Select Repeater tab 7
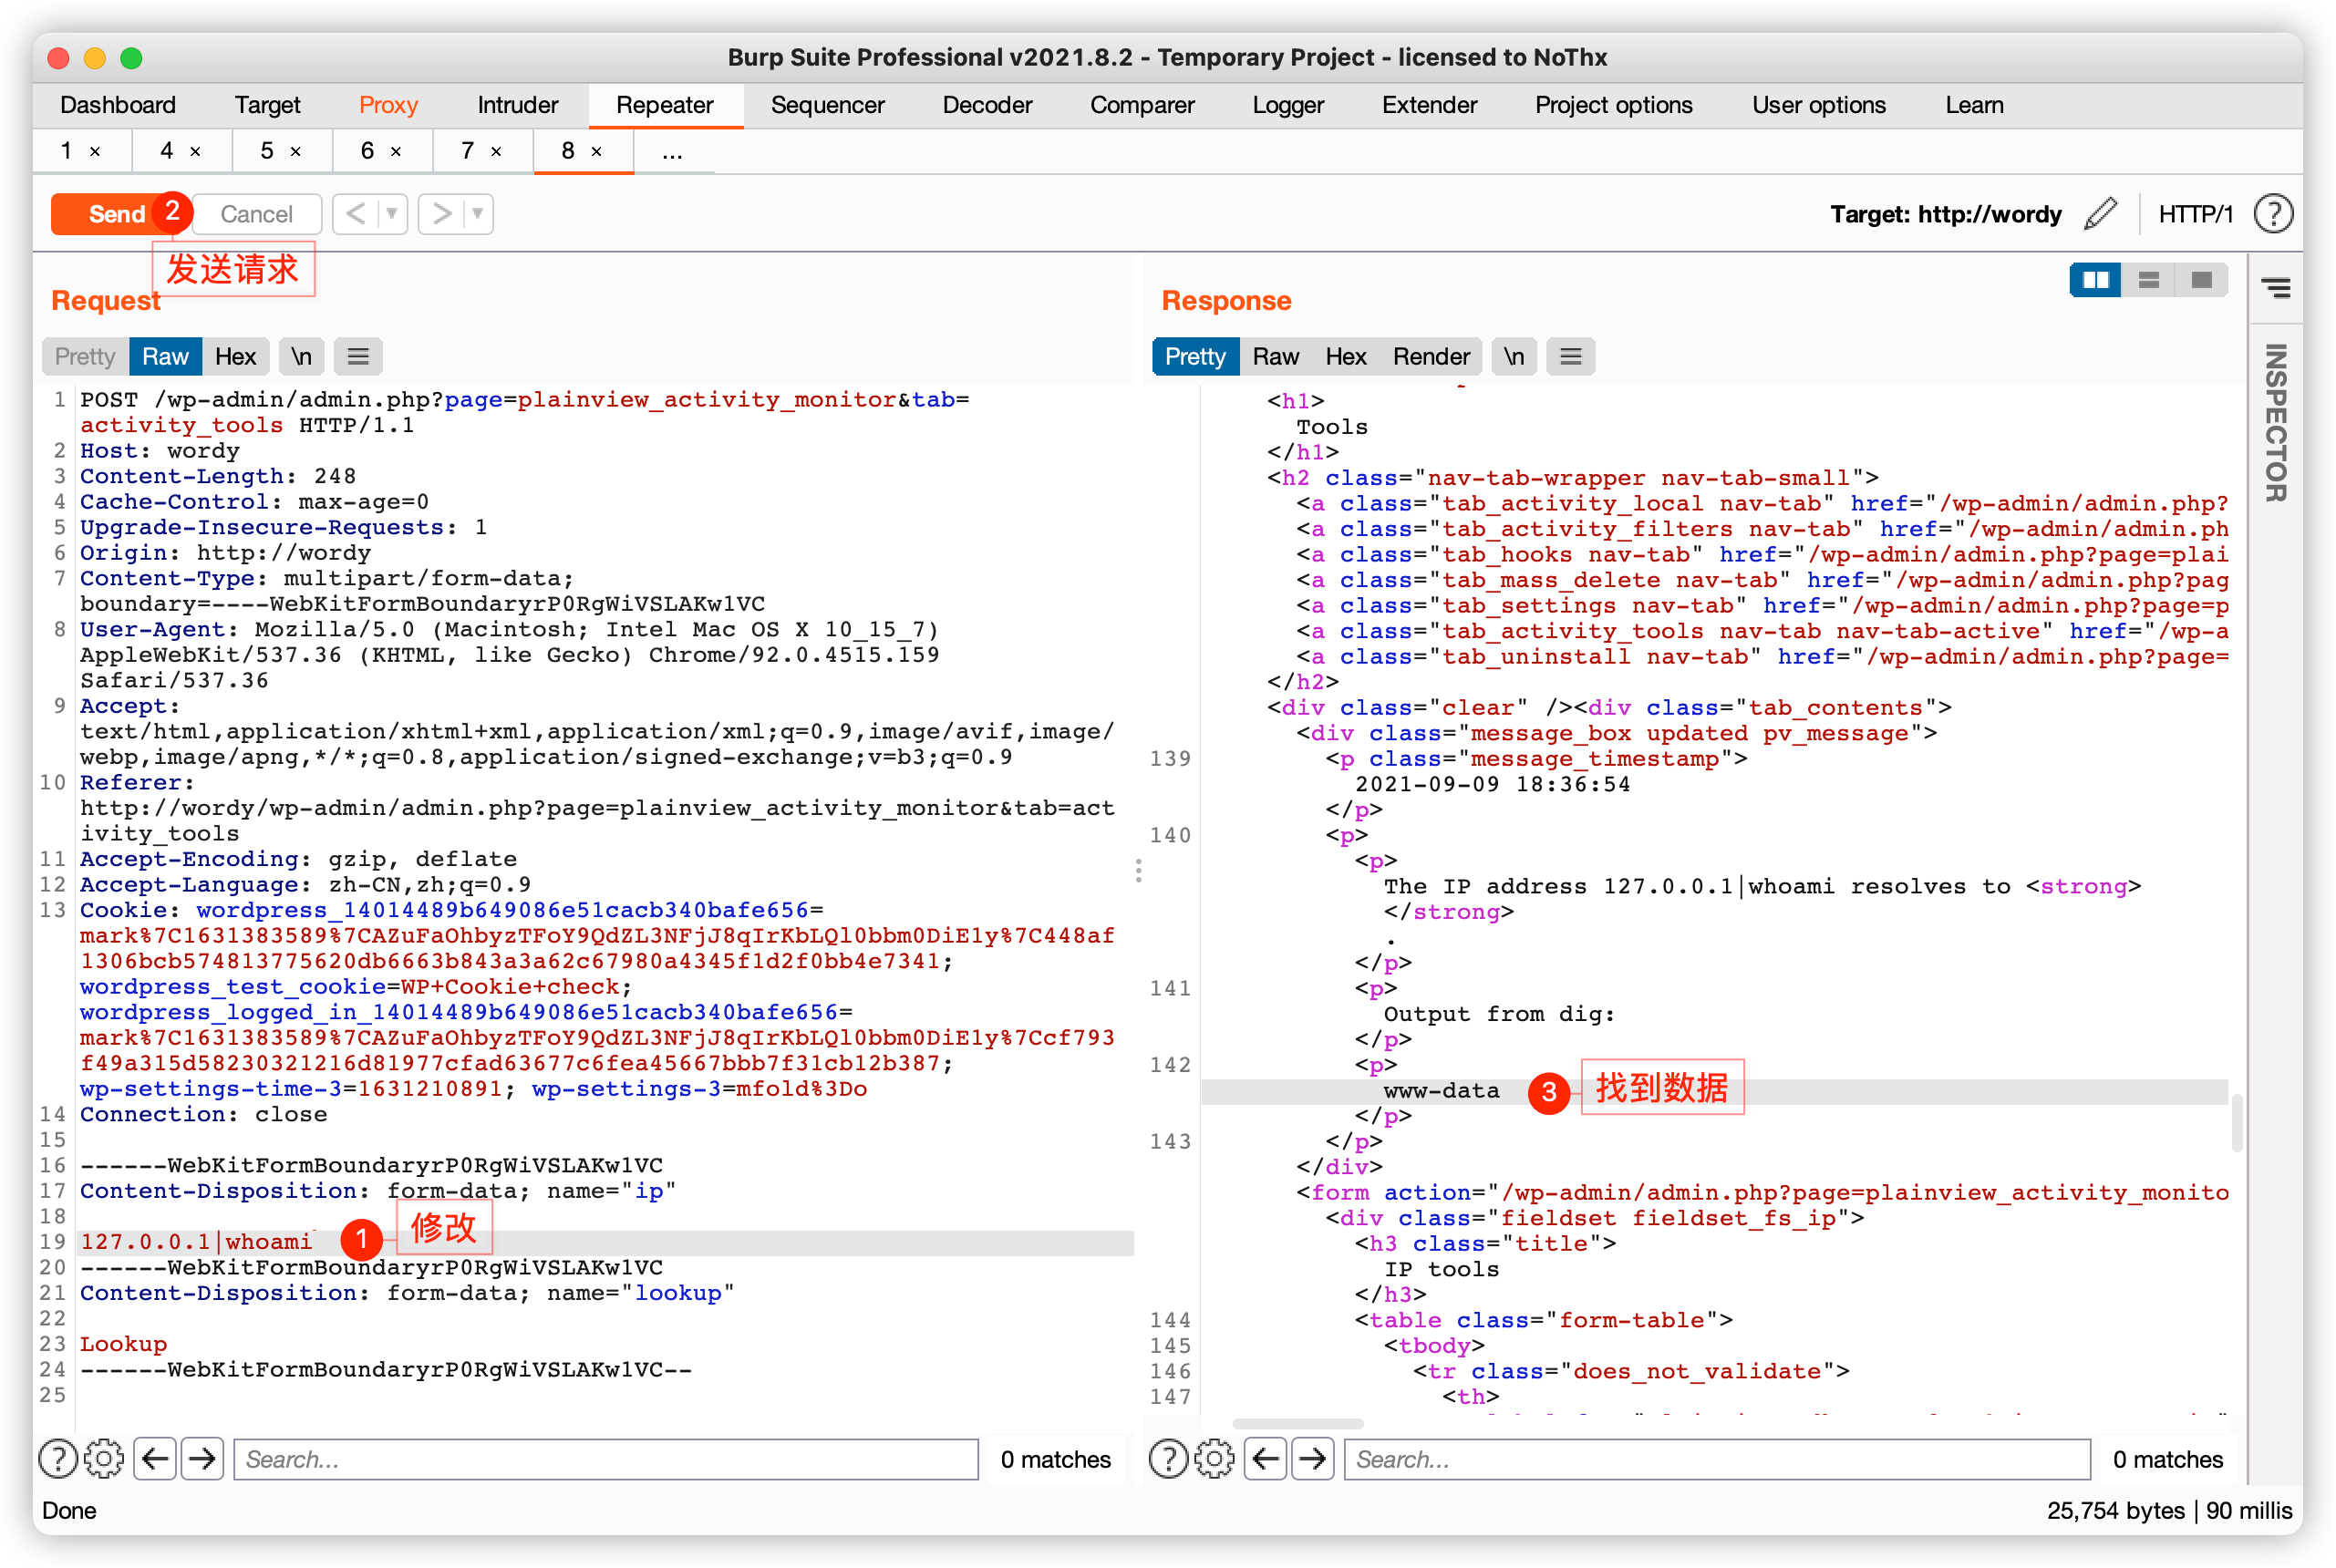This screenshot has width=2336, height=1568. click(x=467, y=151)
